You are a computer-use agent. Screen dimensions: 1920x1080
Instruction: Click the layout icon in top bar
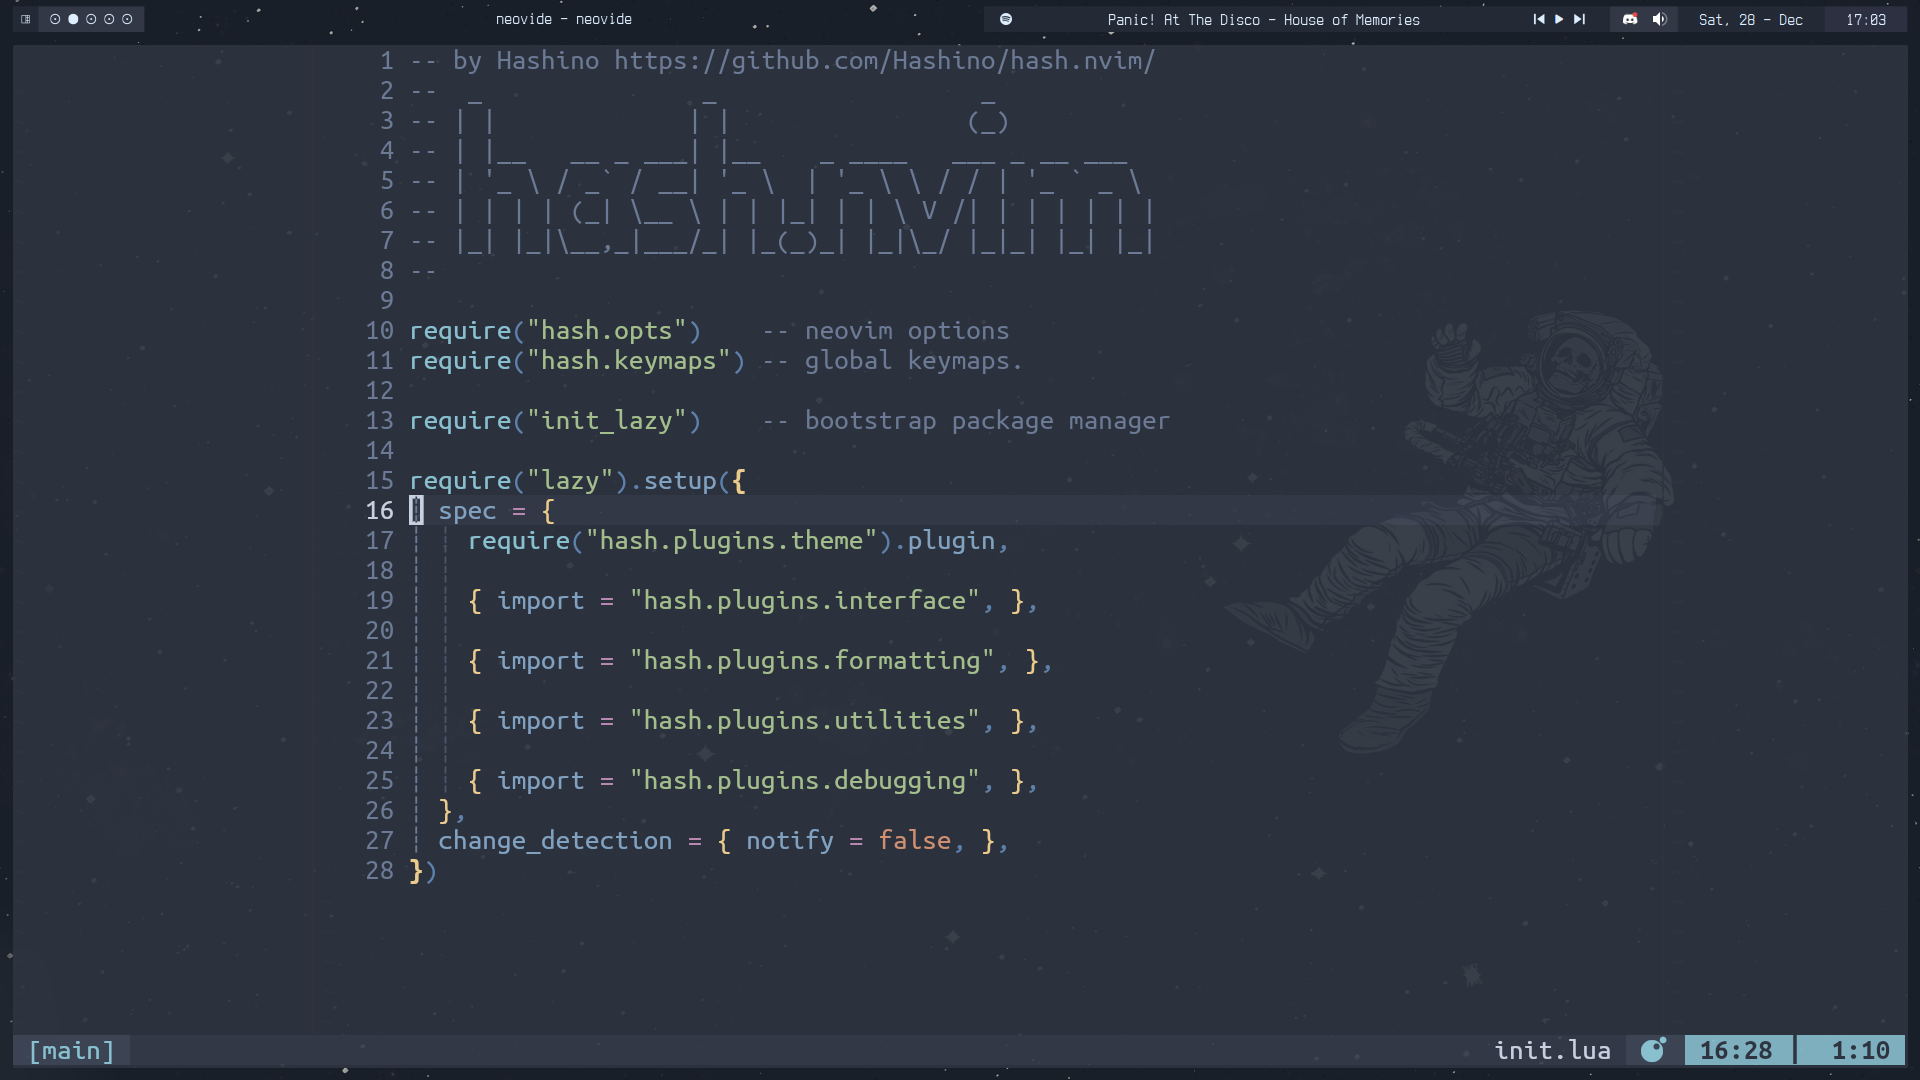pos(26,19)
